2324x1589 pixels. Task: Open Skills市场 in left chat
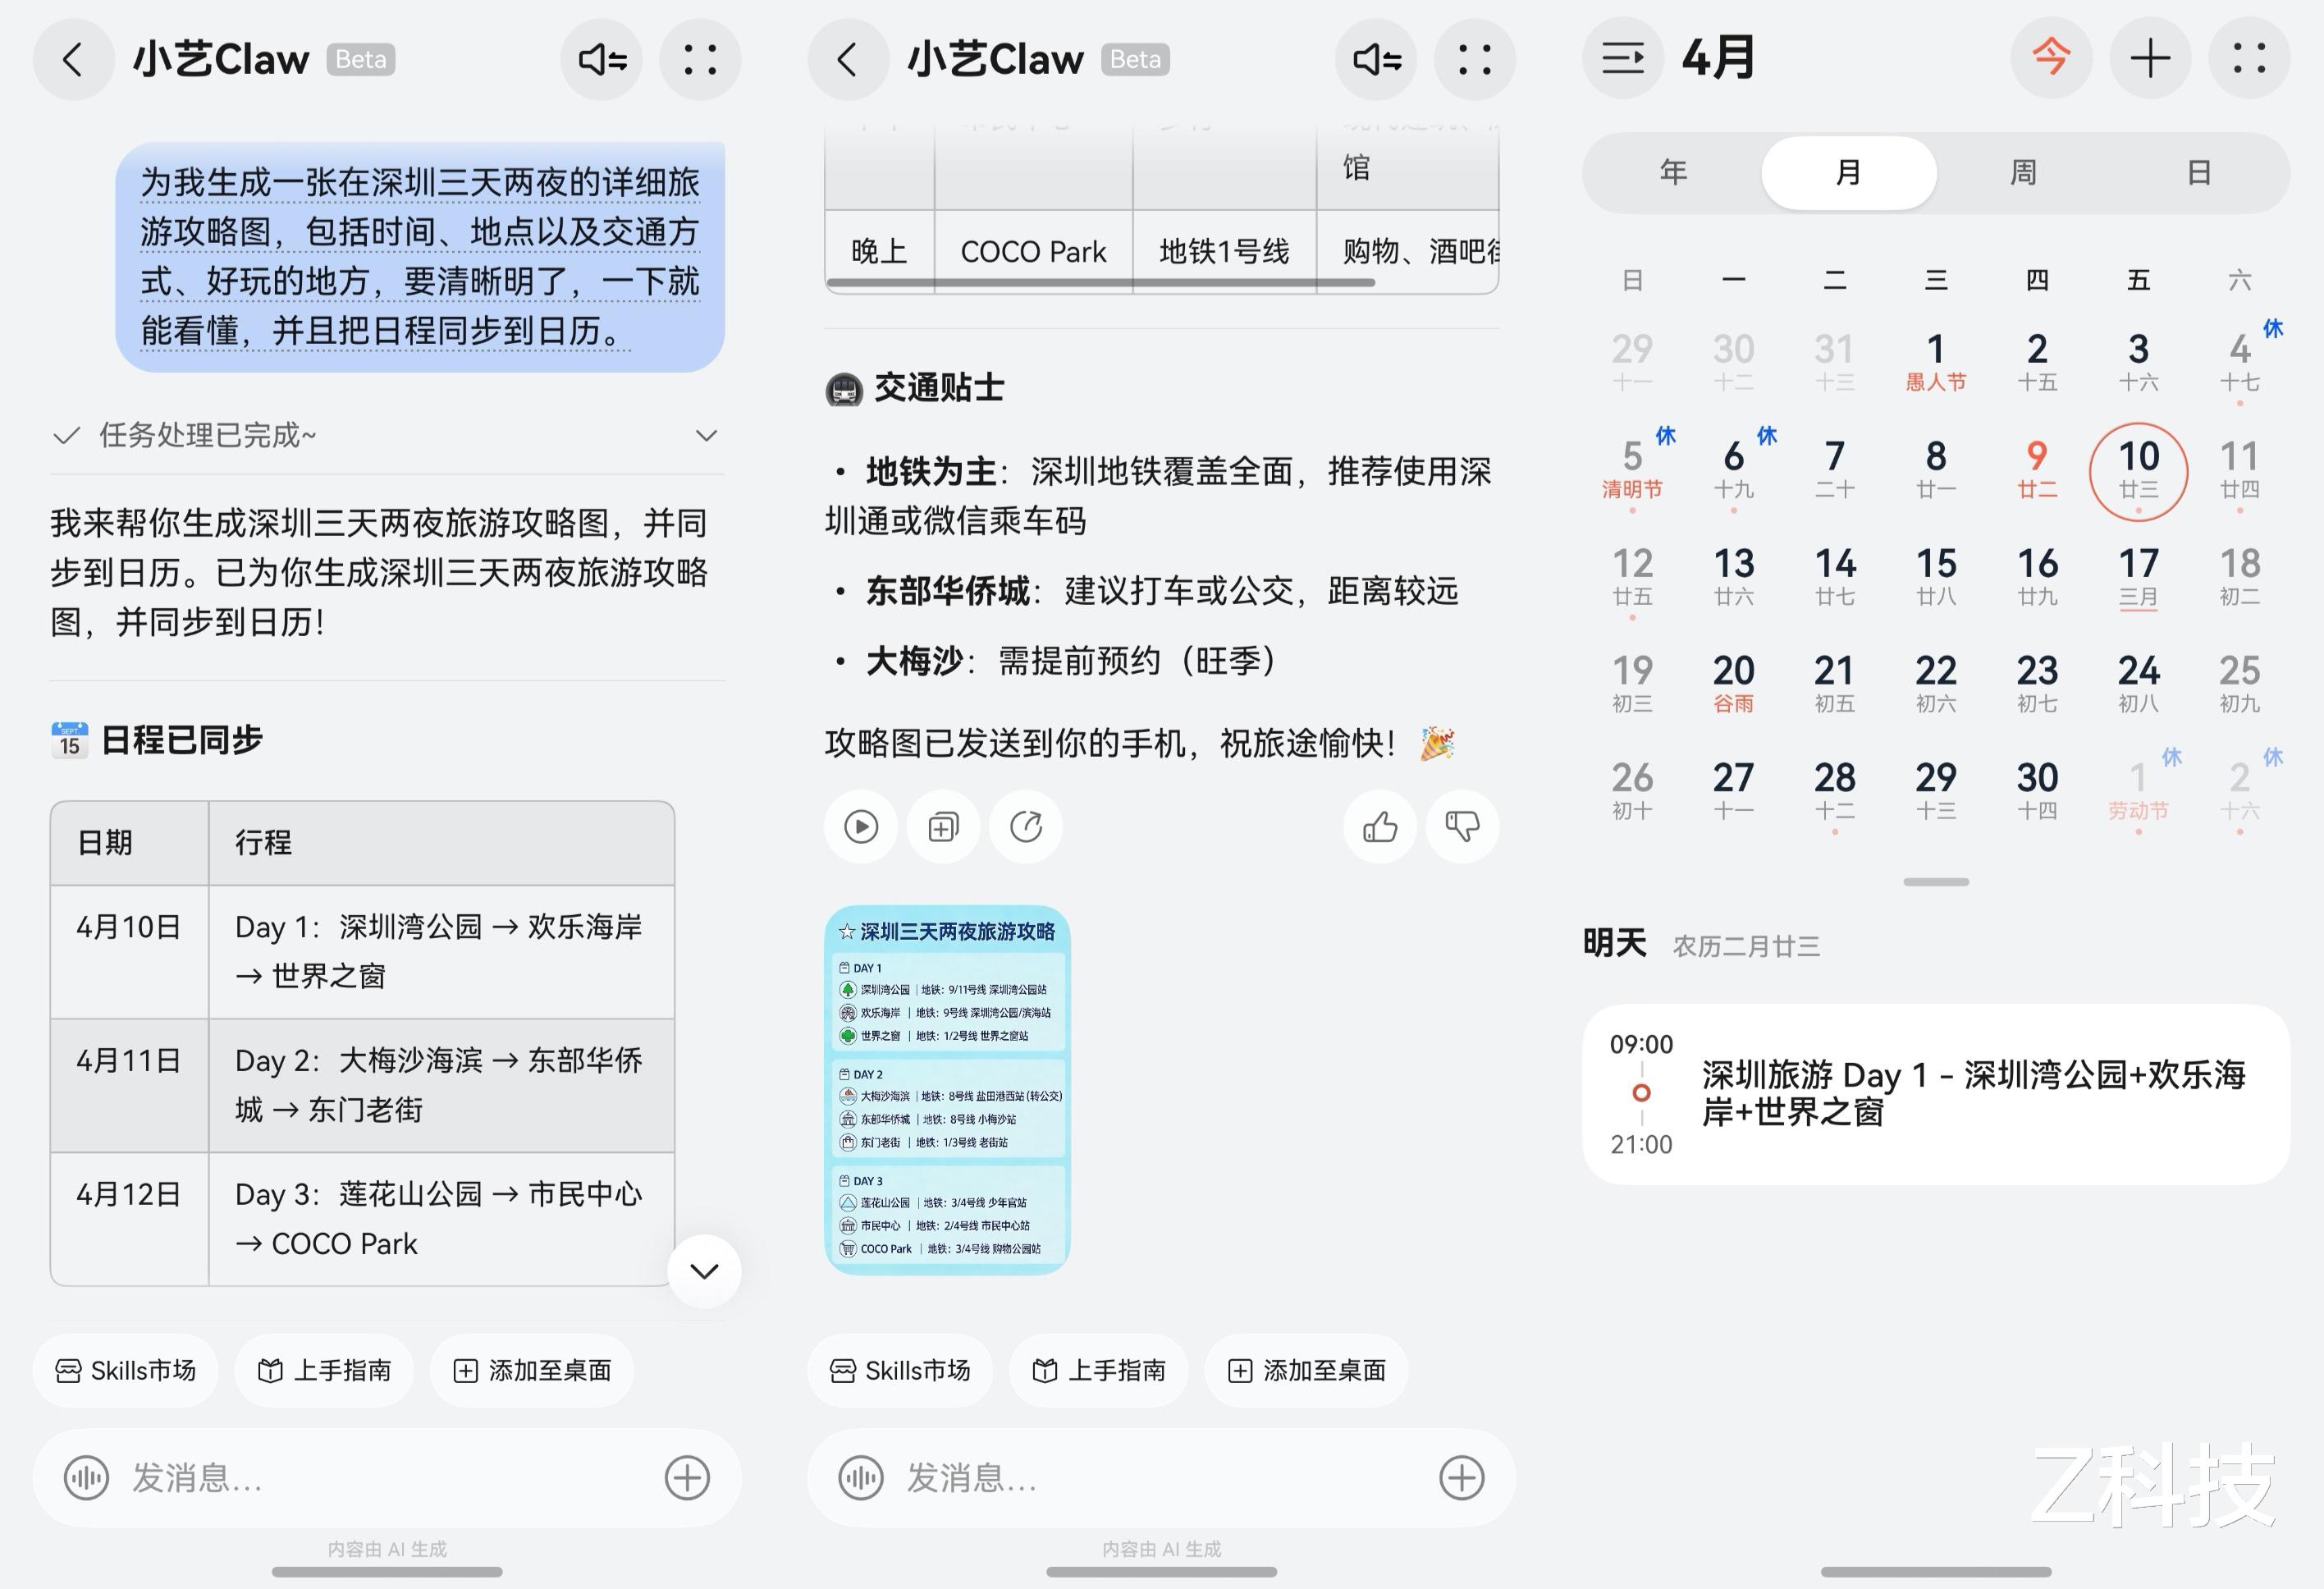click(126, 1370)
